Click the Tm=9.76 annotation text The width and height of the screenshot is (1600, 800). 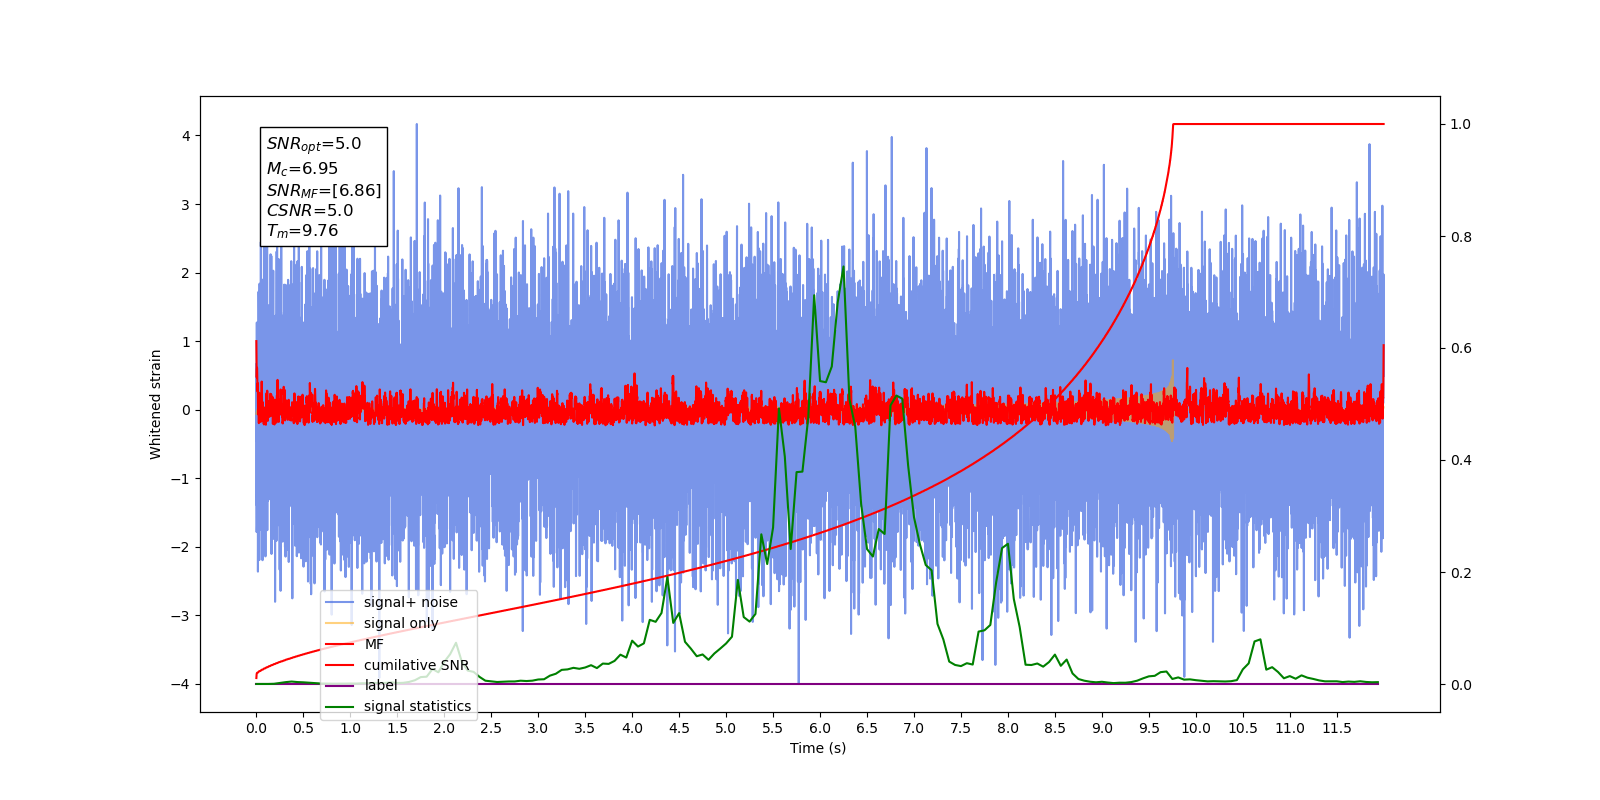click(x=302, y=231)
